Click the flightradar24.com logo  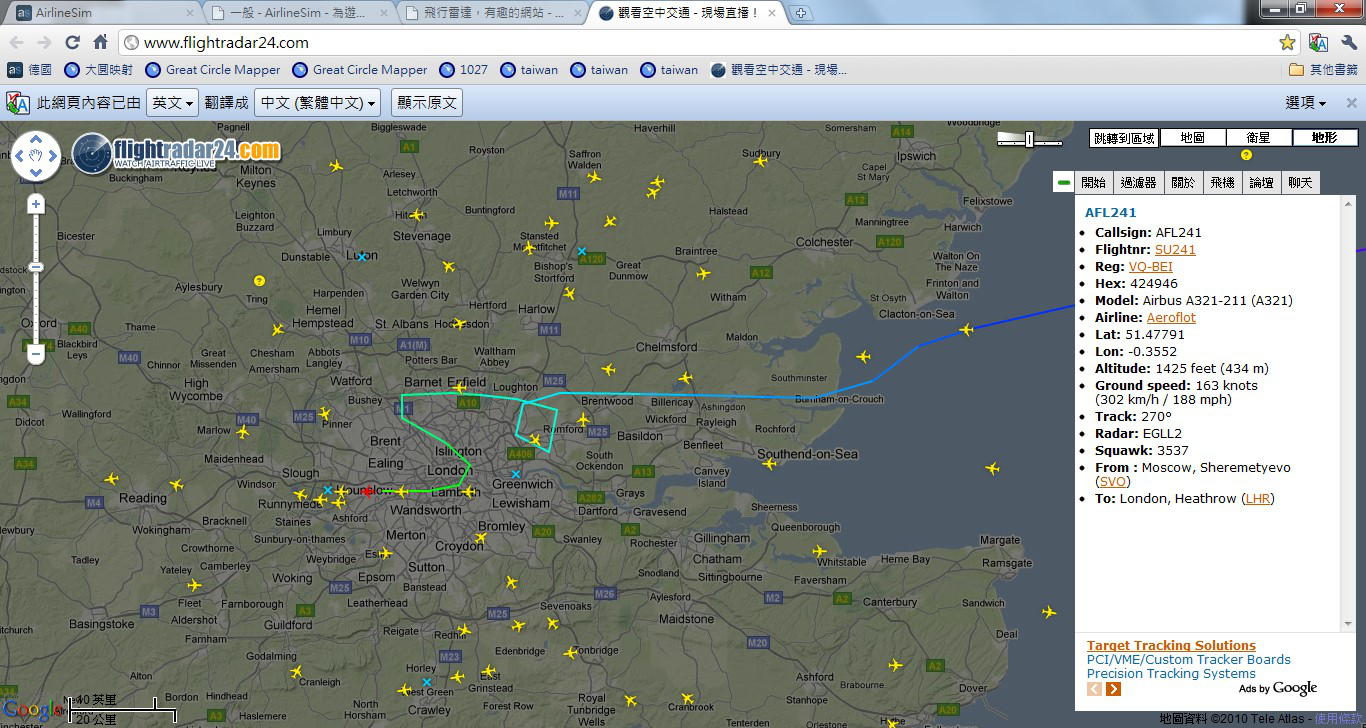pos(177,152)
